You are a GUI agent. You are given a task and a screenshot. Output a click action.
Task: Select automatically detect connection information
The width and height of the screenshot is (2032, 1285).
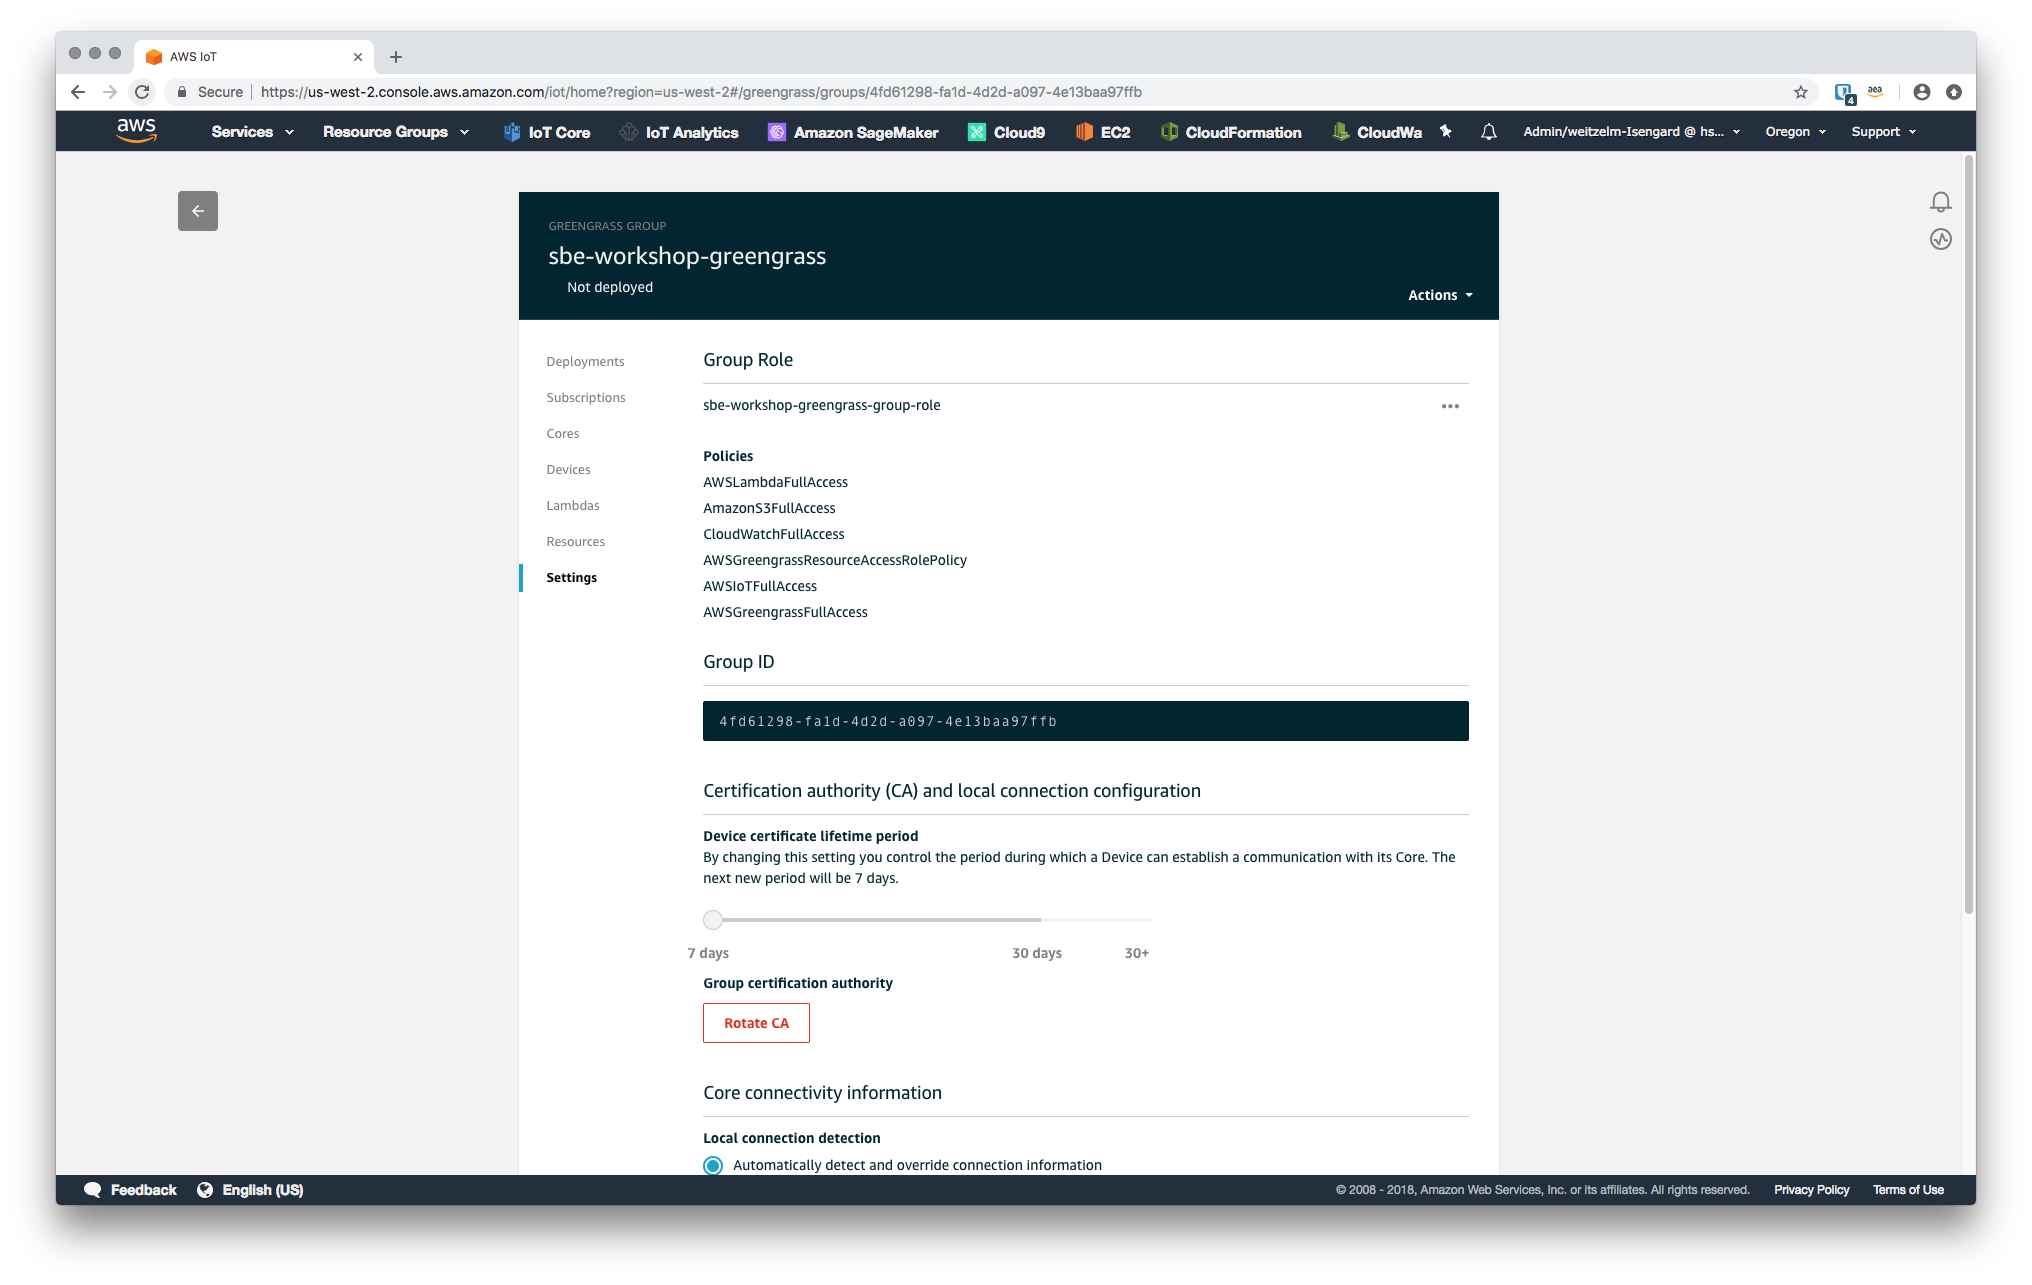click(713, 1165)
